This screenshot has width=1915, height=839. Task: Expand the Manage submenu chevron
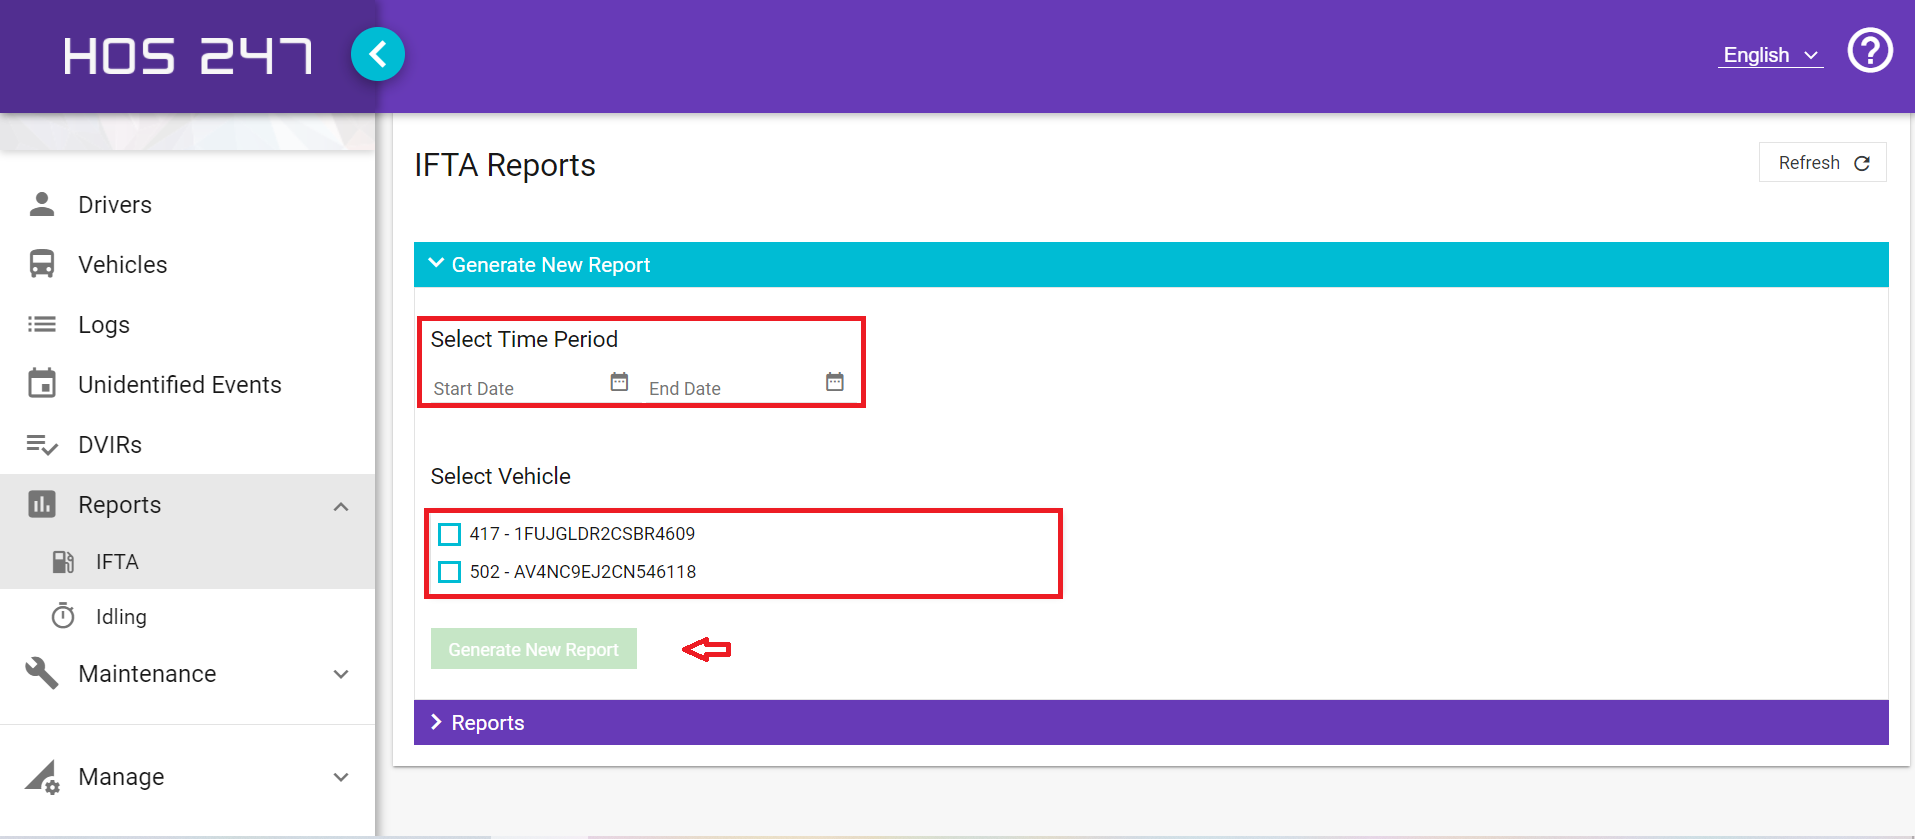(x=341, y=777)
